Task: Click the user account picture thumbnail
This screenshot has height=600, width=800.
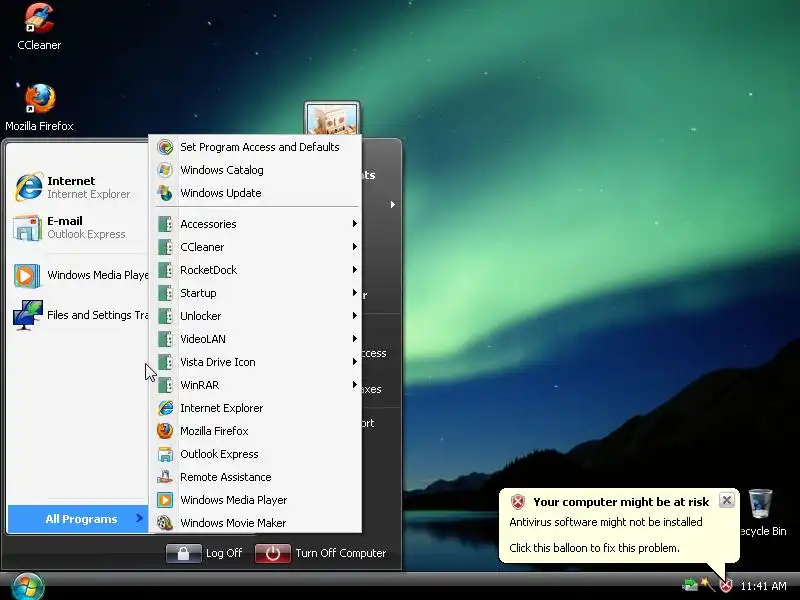Action: (332, 118)
